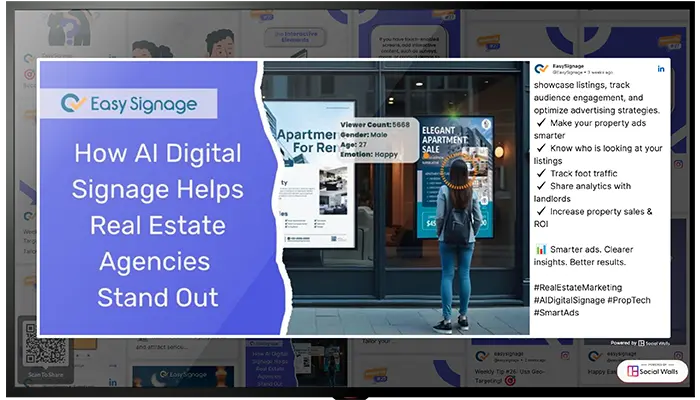The height and width of the screenshot is (400, 700).
Task: Click the Easy Signage logo banner
Action: coord(129,104)
